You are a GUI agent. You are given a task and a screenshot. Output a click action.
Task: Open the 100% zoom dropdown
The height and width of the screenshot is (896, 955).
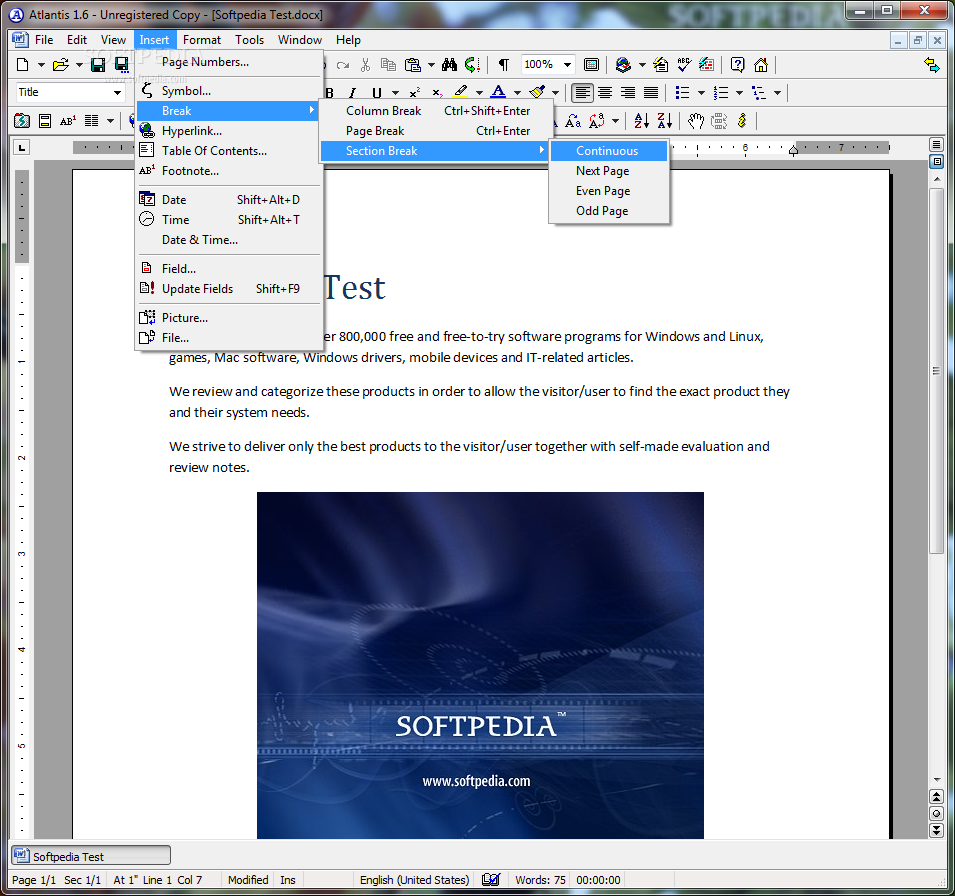pyautogui.click(x=567, y=65)
